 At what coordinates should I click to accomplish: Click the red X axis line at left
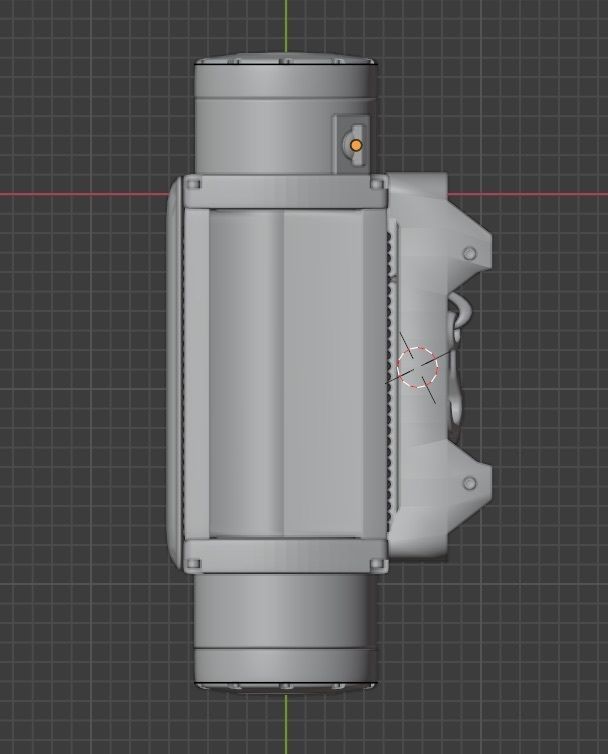coord(84,194)
